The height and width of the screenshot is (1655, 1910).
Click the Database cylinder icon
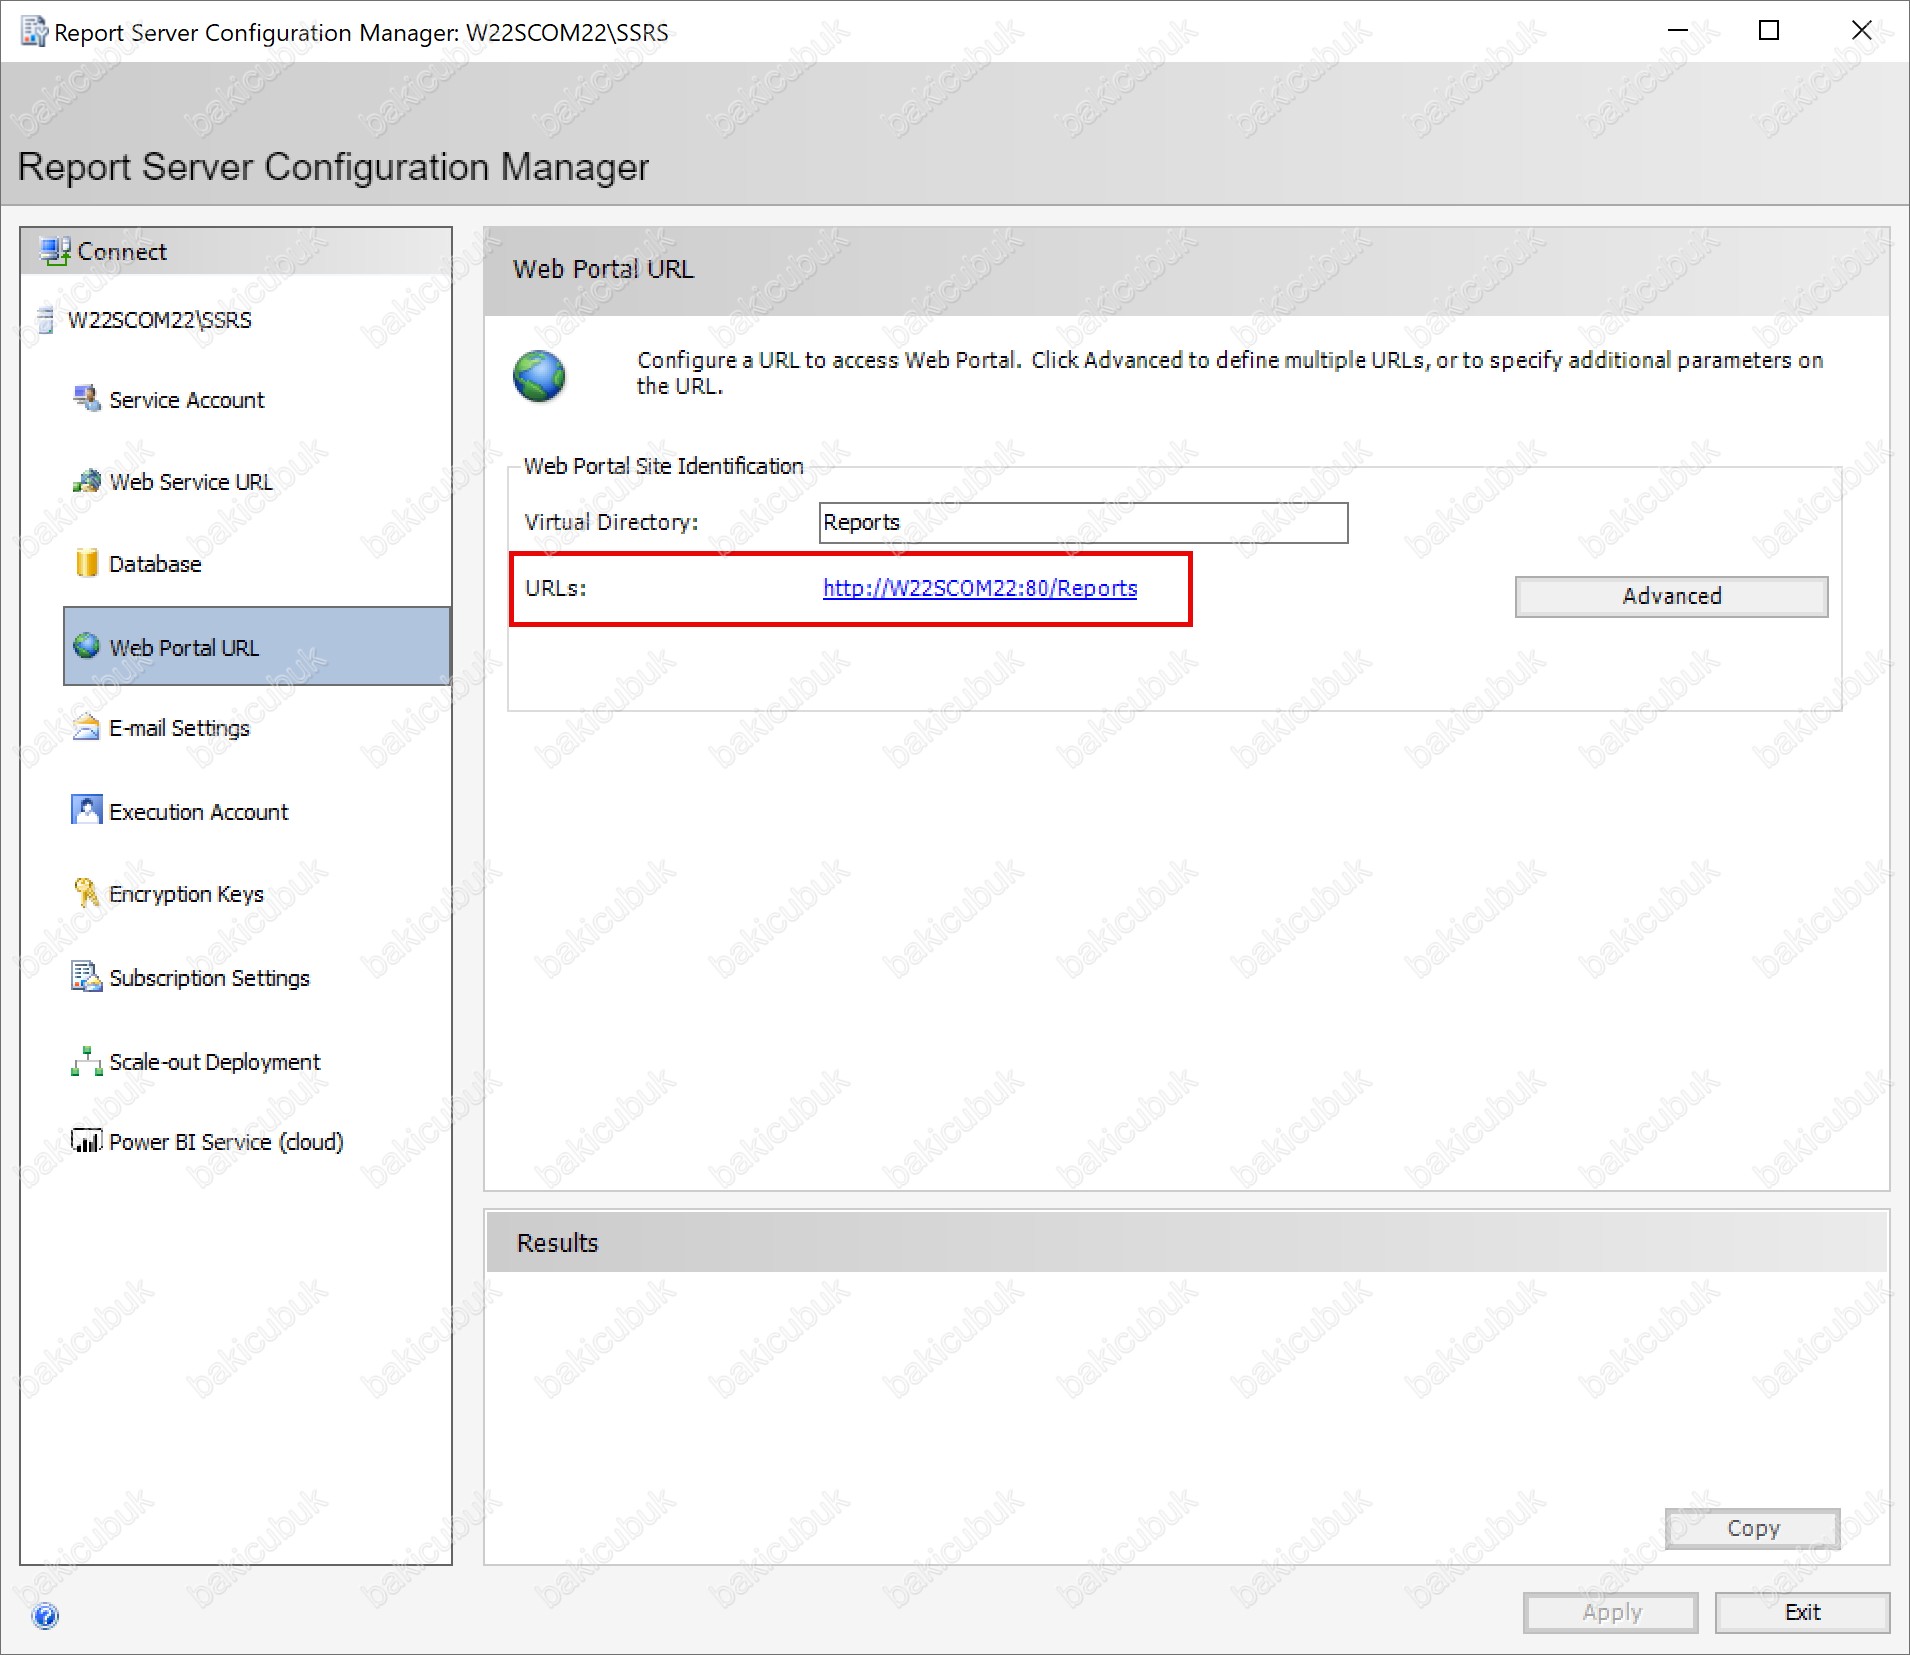(x=87, y=563)
